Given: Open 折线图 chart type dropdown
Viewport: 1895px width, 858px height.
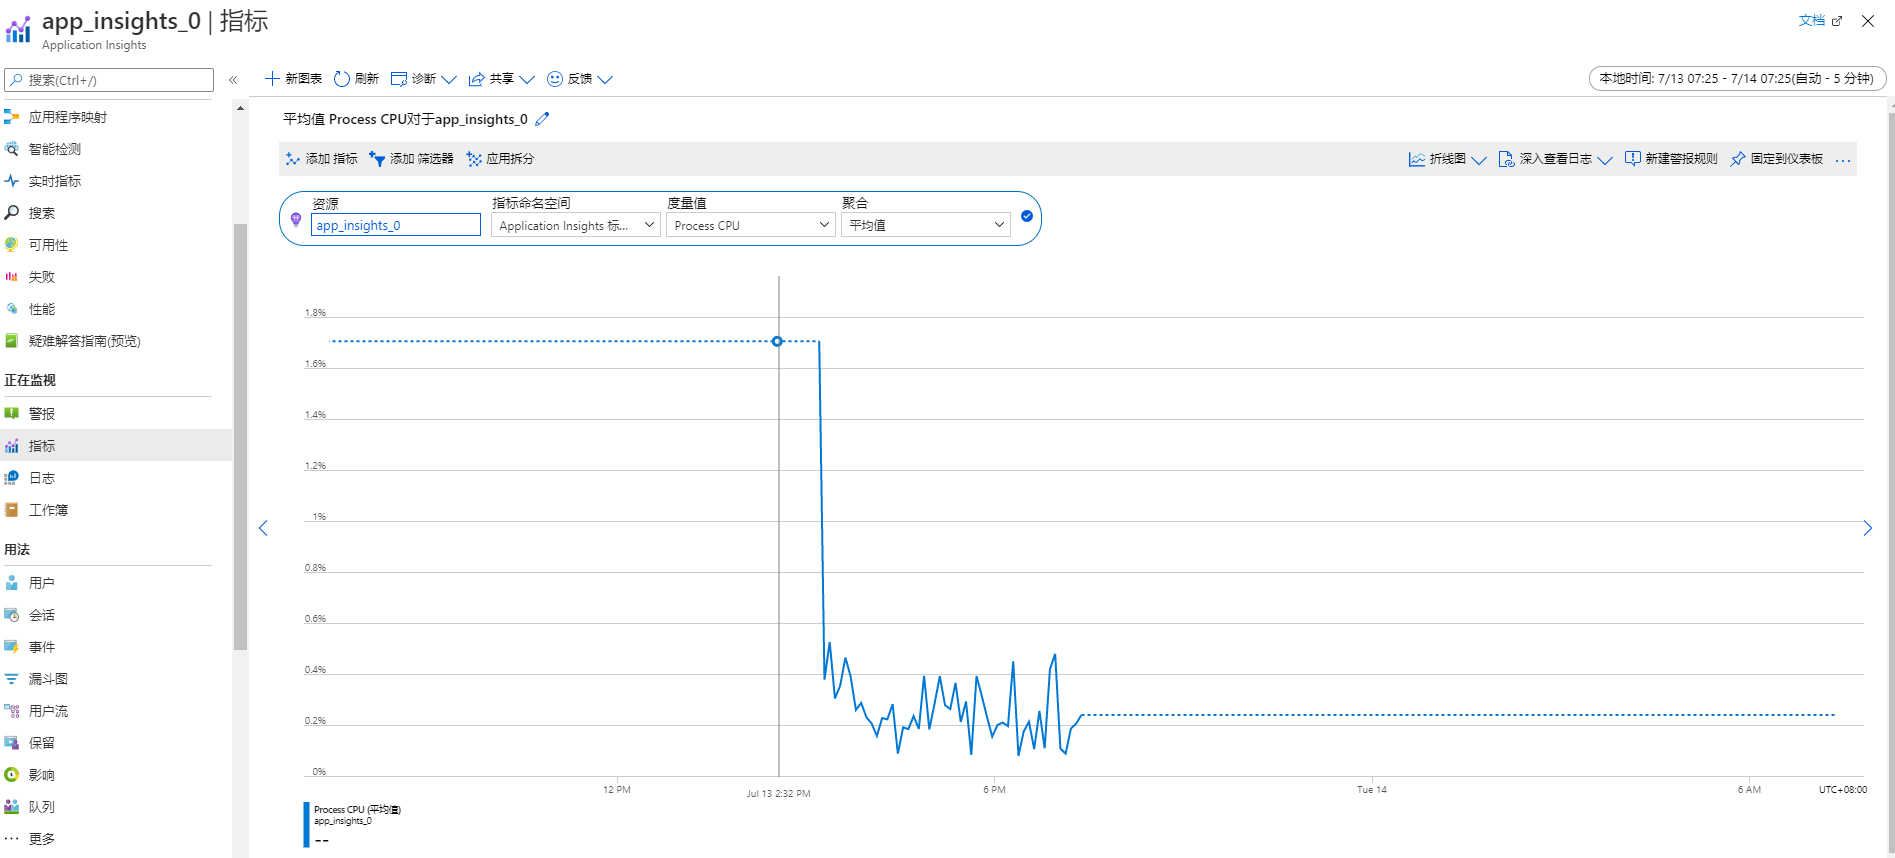Looking at the screenshot, I should [x=1447, y=159].
